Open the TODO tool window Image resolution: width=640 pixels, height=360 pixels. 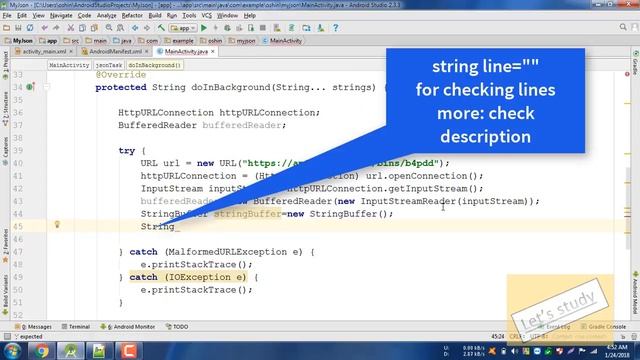tap(177, 327)
